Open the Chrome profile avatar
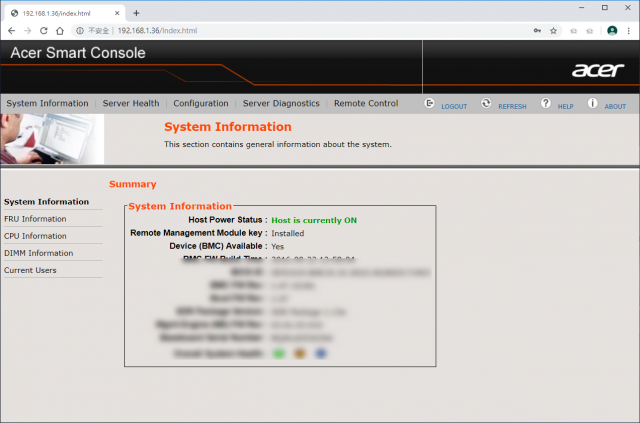The height and width of the screenshot is (423, 640). (x=612, y=31)
